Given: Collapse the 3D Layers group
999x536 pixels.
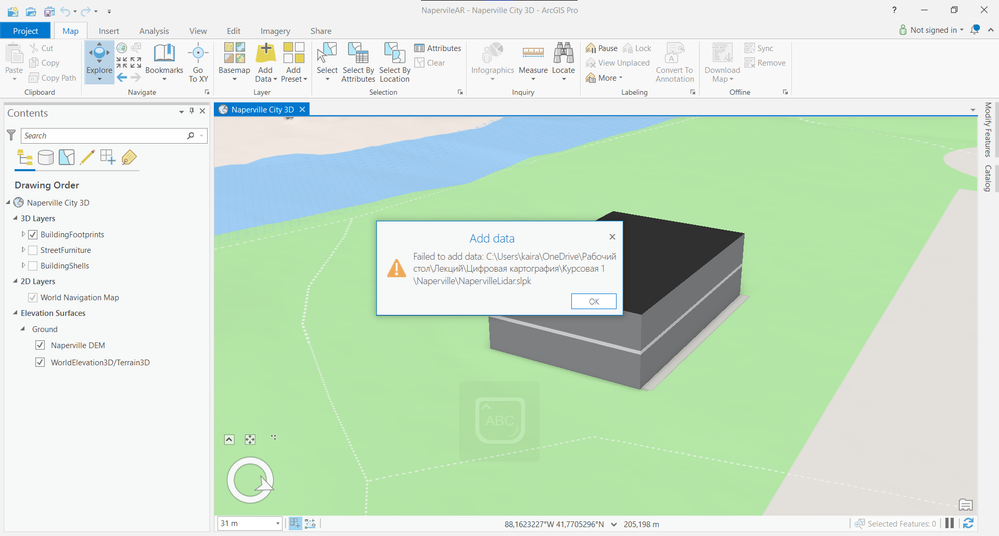Looking at the screenshot, I should [15, 219].
